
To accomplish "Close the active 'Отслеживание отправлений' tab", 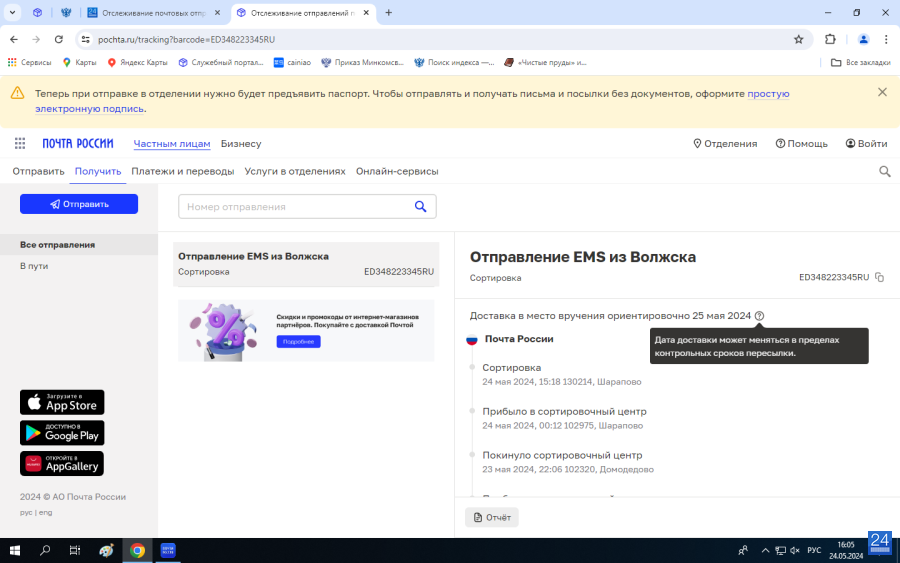I will [x=366, y=13].
